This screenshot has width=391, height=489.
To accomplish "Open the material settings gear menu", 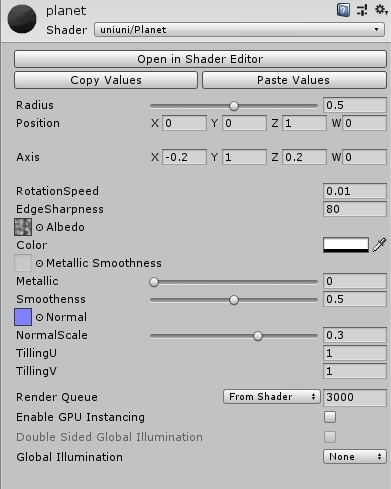I will coord(381,9).
